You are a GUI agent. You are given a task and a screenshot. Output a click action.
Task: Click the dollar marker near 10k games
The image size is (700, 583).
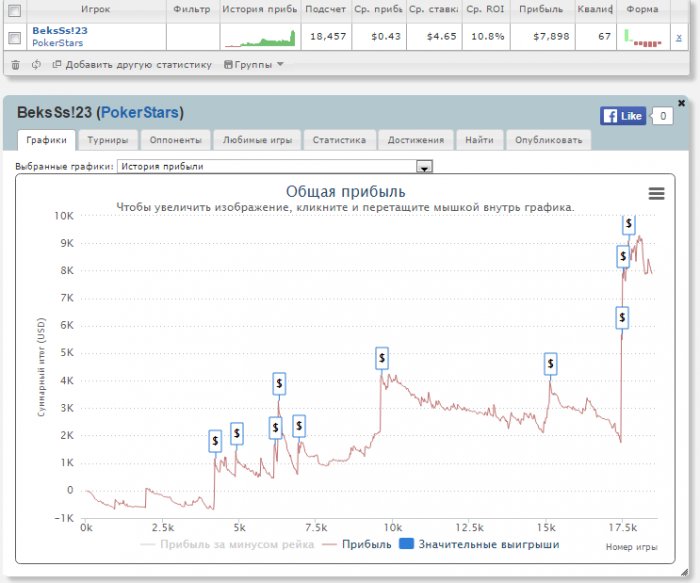[x=382, y=358]
